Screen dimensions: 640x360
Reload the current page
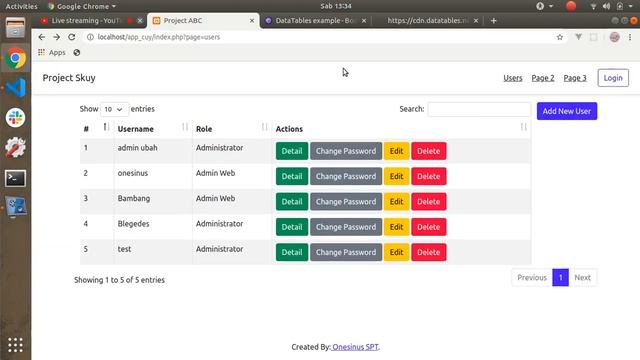coord(72,37)
